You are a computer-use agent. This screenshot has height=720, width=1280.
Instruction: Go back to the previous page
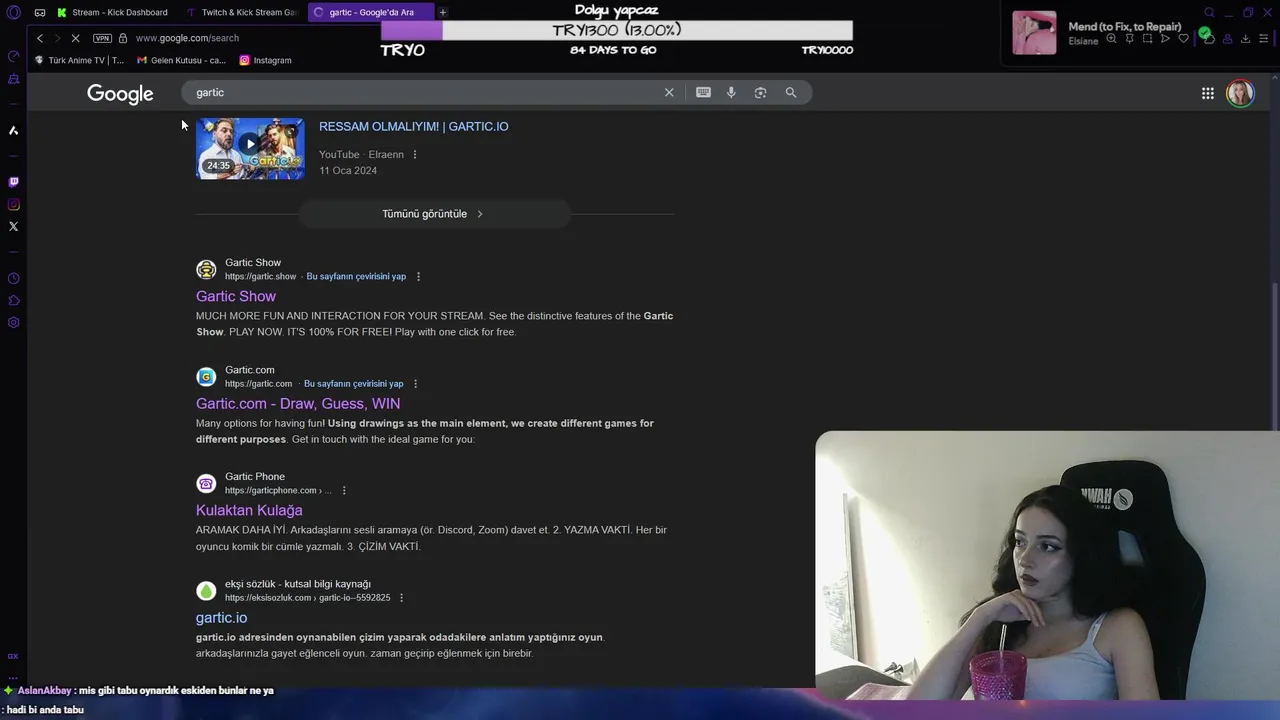[x=40, y=38]
